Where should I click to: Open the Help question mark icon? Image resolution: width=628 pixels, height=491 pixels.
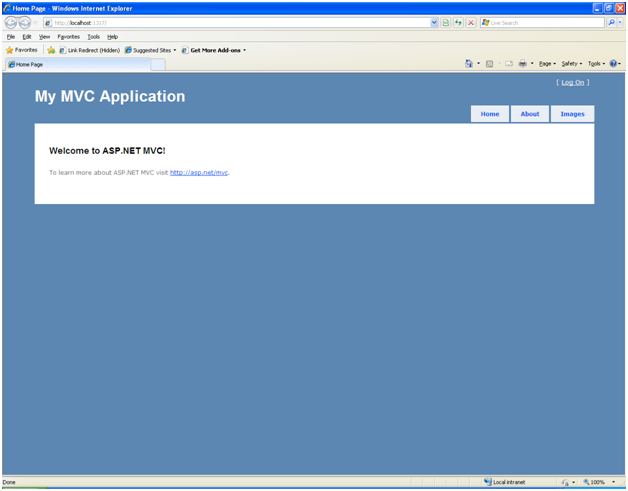coord(613,64)
